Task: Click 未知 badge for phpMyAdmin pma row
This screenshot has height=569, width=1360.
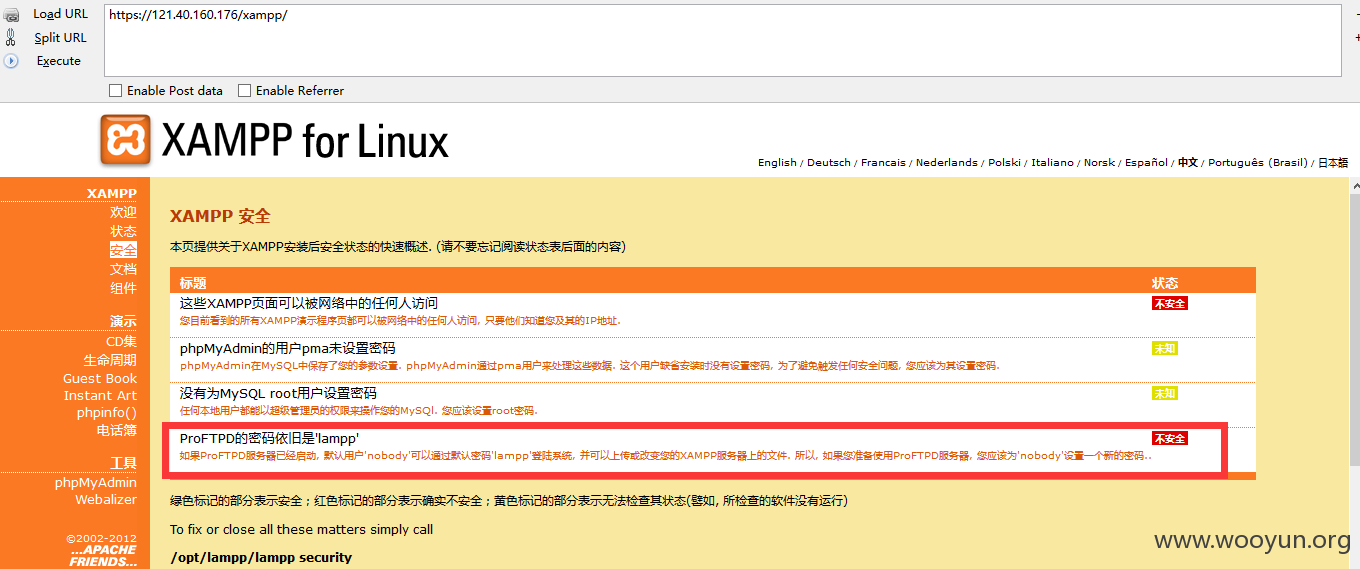Action: coord(1164,349)
